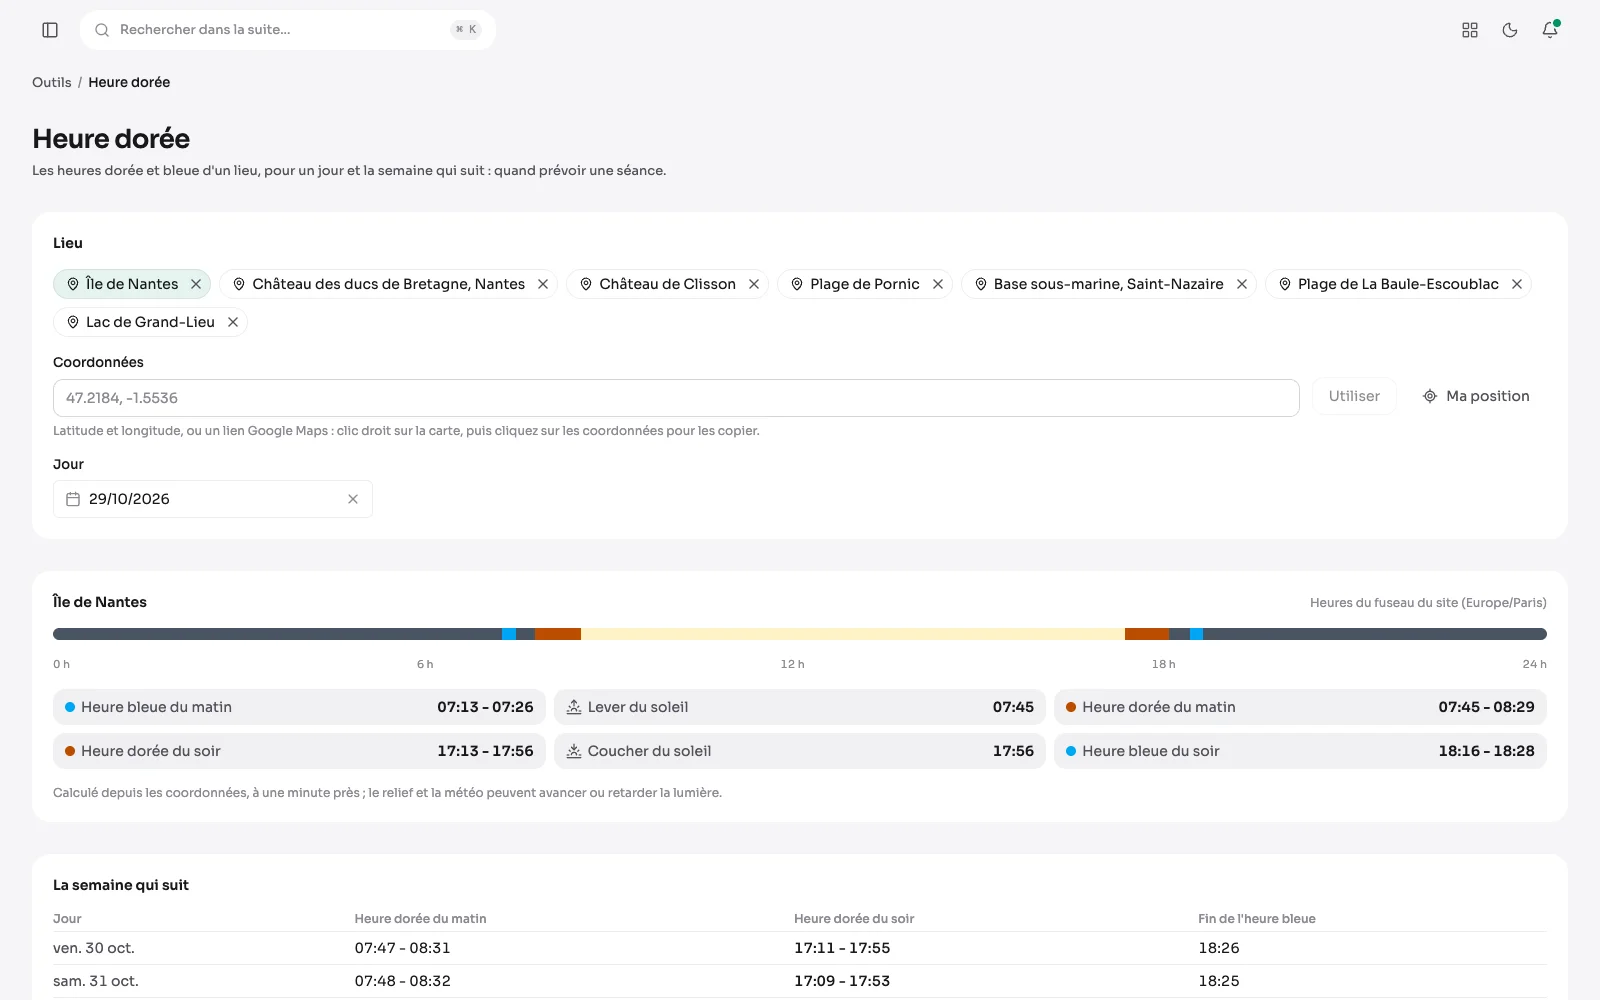
Task: Remove the Château de Clisson location
Action: coord(754,284)
